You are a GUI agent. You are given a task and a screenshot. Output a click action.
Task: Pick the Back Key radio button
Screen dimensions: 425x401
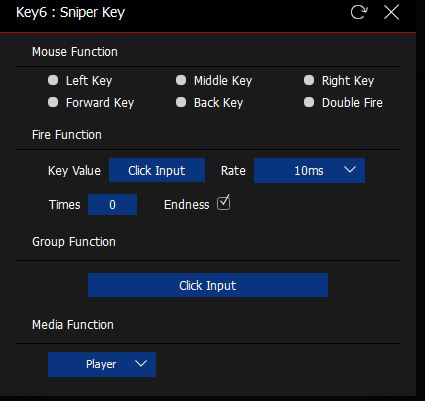point(181,102)
